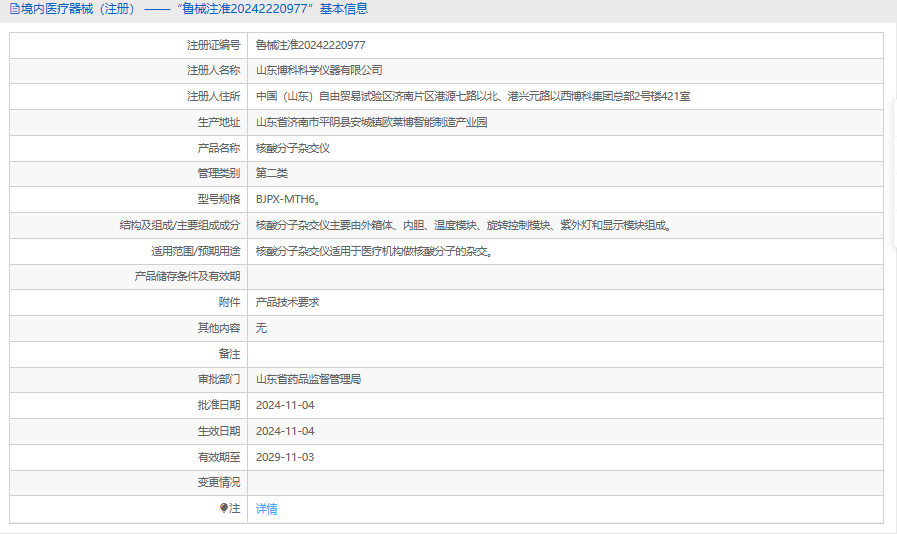Click the registrant address starting 中国（山东）自由贸易试验区

point(473,96)
